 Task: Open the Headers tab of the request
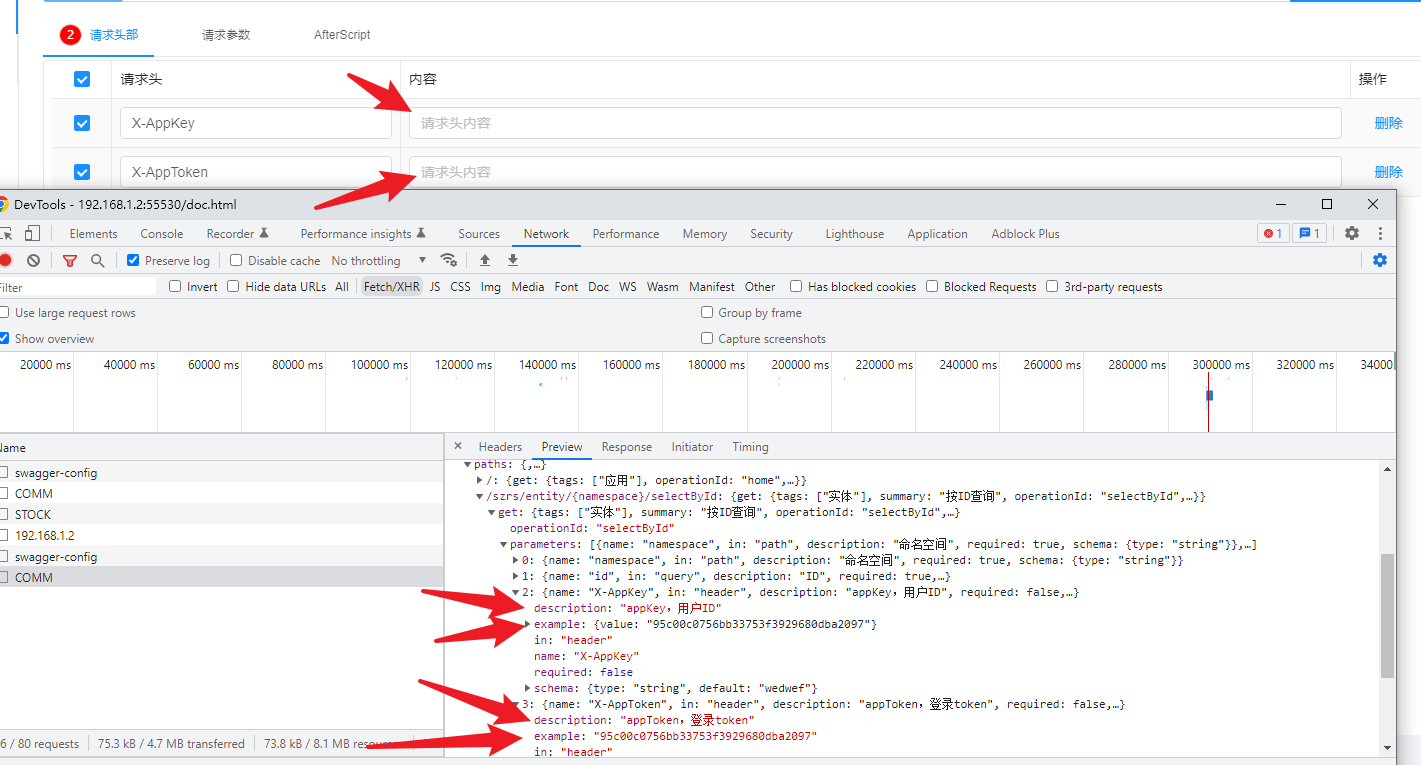tap(500, 446)
